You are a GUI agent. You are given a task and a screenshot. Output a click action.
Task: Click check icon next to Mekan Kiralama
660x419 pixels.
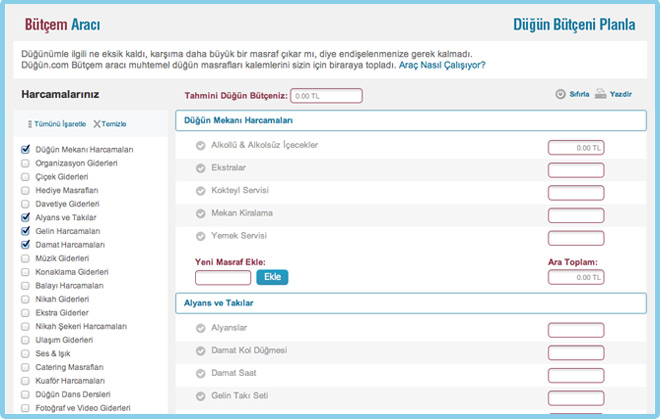pos(201,213)
